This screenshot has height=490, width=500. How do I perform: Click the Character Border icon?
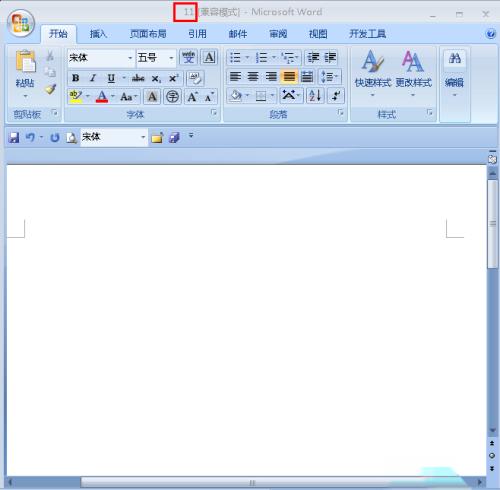[209, 57]
